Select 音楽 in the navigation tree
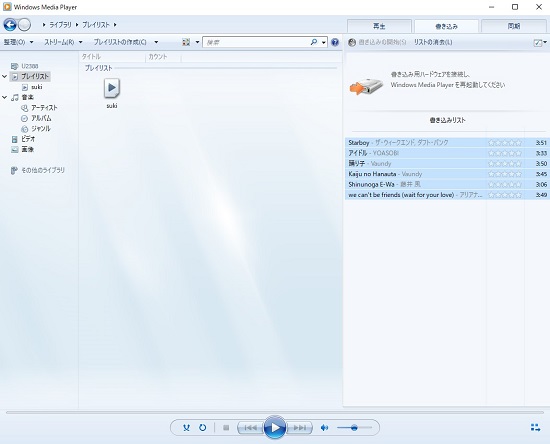Viewport: 550px width, 444px height. [27, 97]
